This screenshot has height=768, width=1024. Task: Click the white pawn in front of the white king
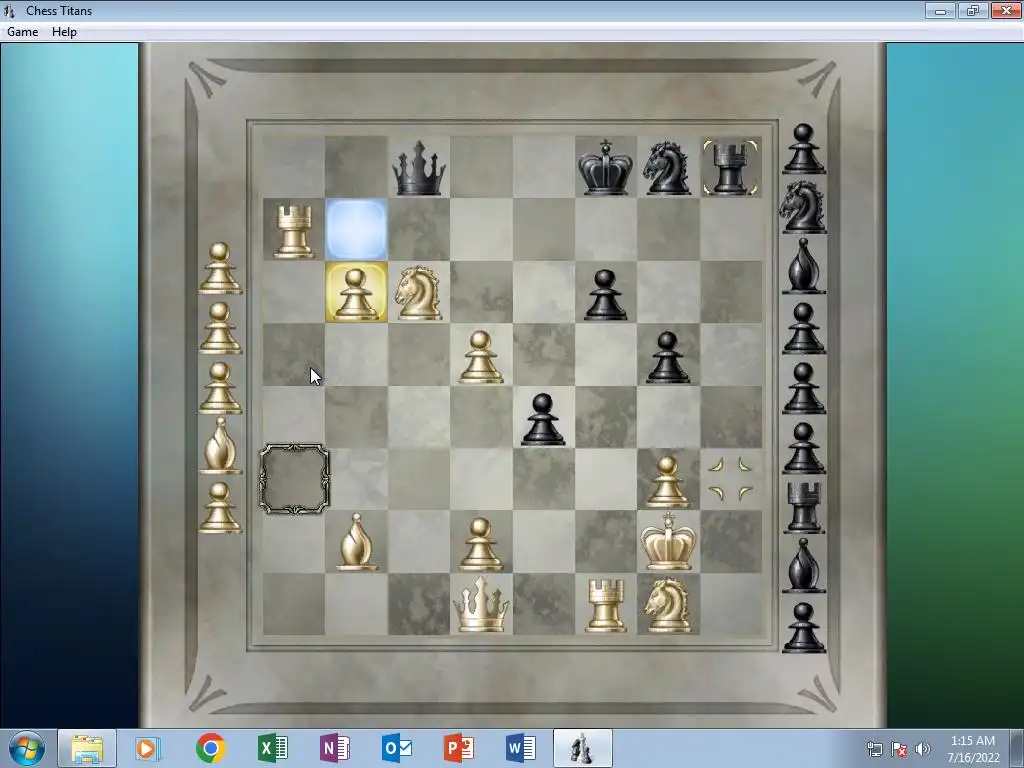click(667, 482)
